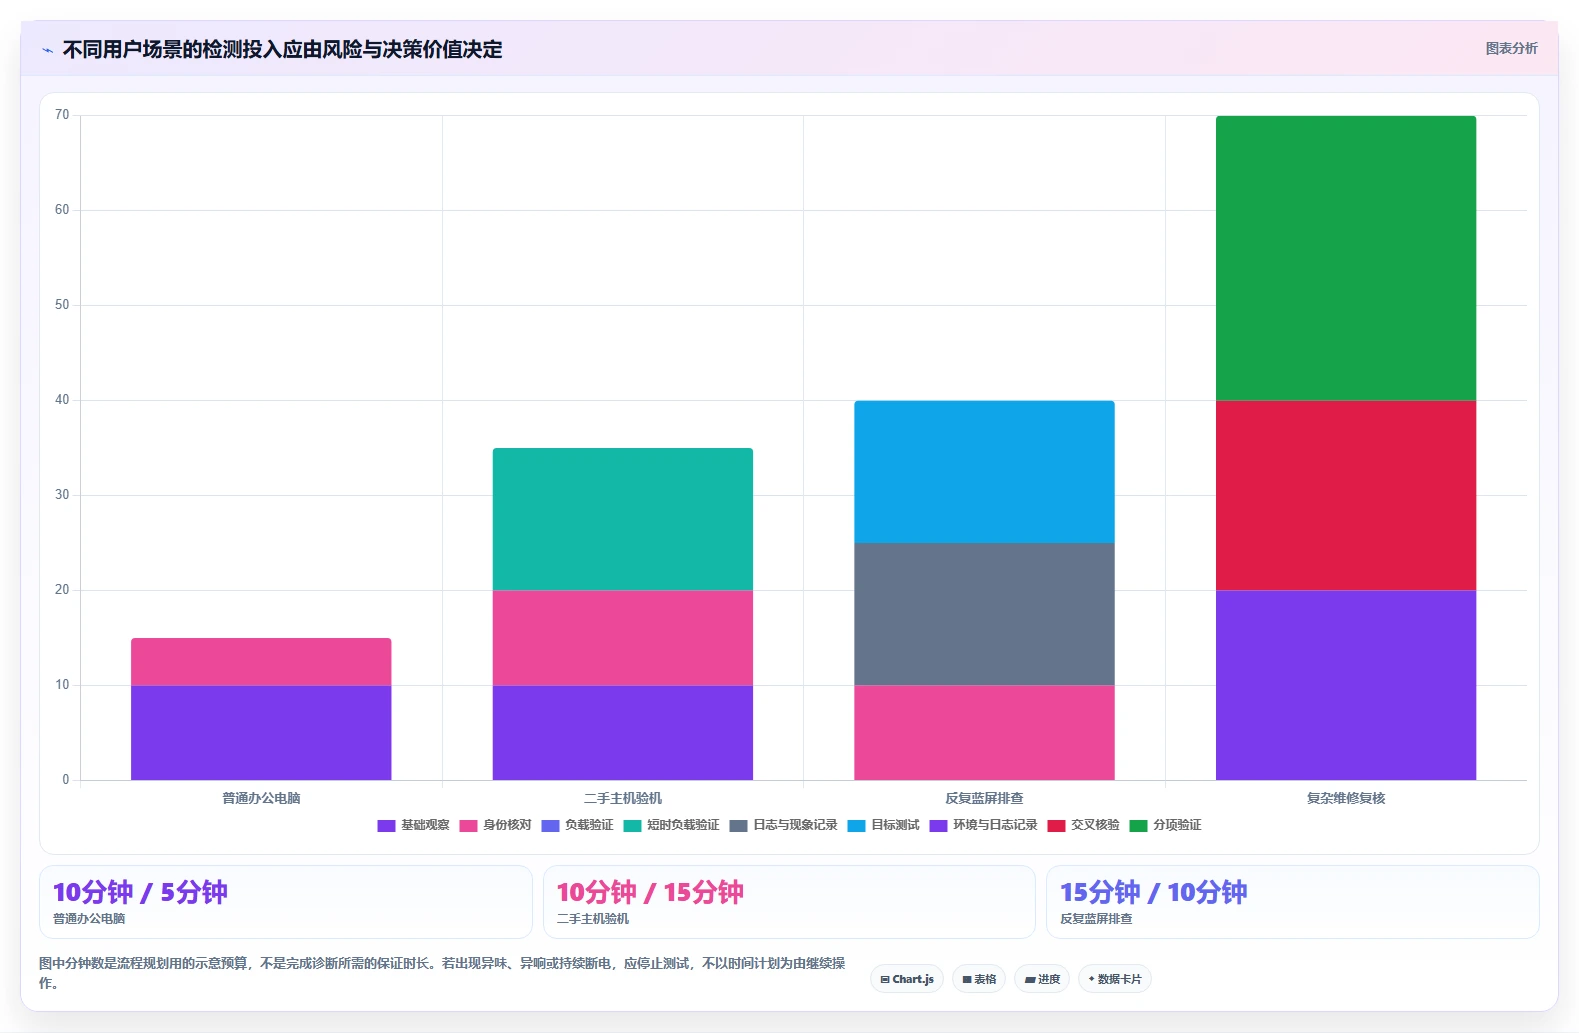Click the 复杂维修复核 x-axis label
Image resolution: width=1579 pixels, height=1033 pixels.
(x=1346, y=798)
